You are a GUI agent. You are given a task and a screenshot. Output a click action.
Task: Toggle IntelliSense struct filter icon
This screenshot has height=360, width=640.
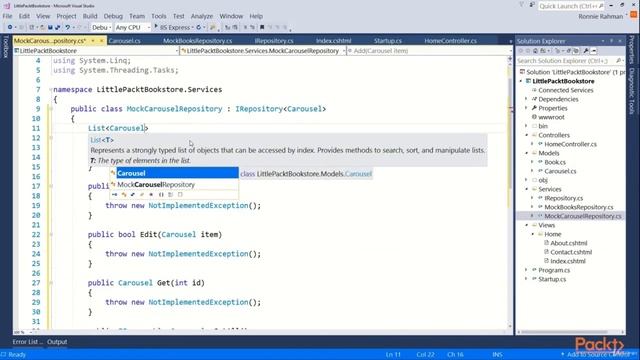(133, 195)
